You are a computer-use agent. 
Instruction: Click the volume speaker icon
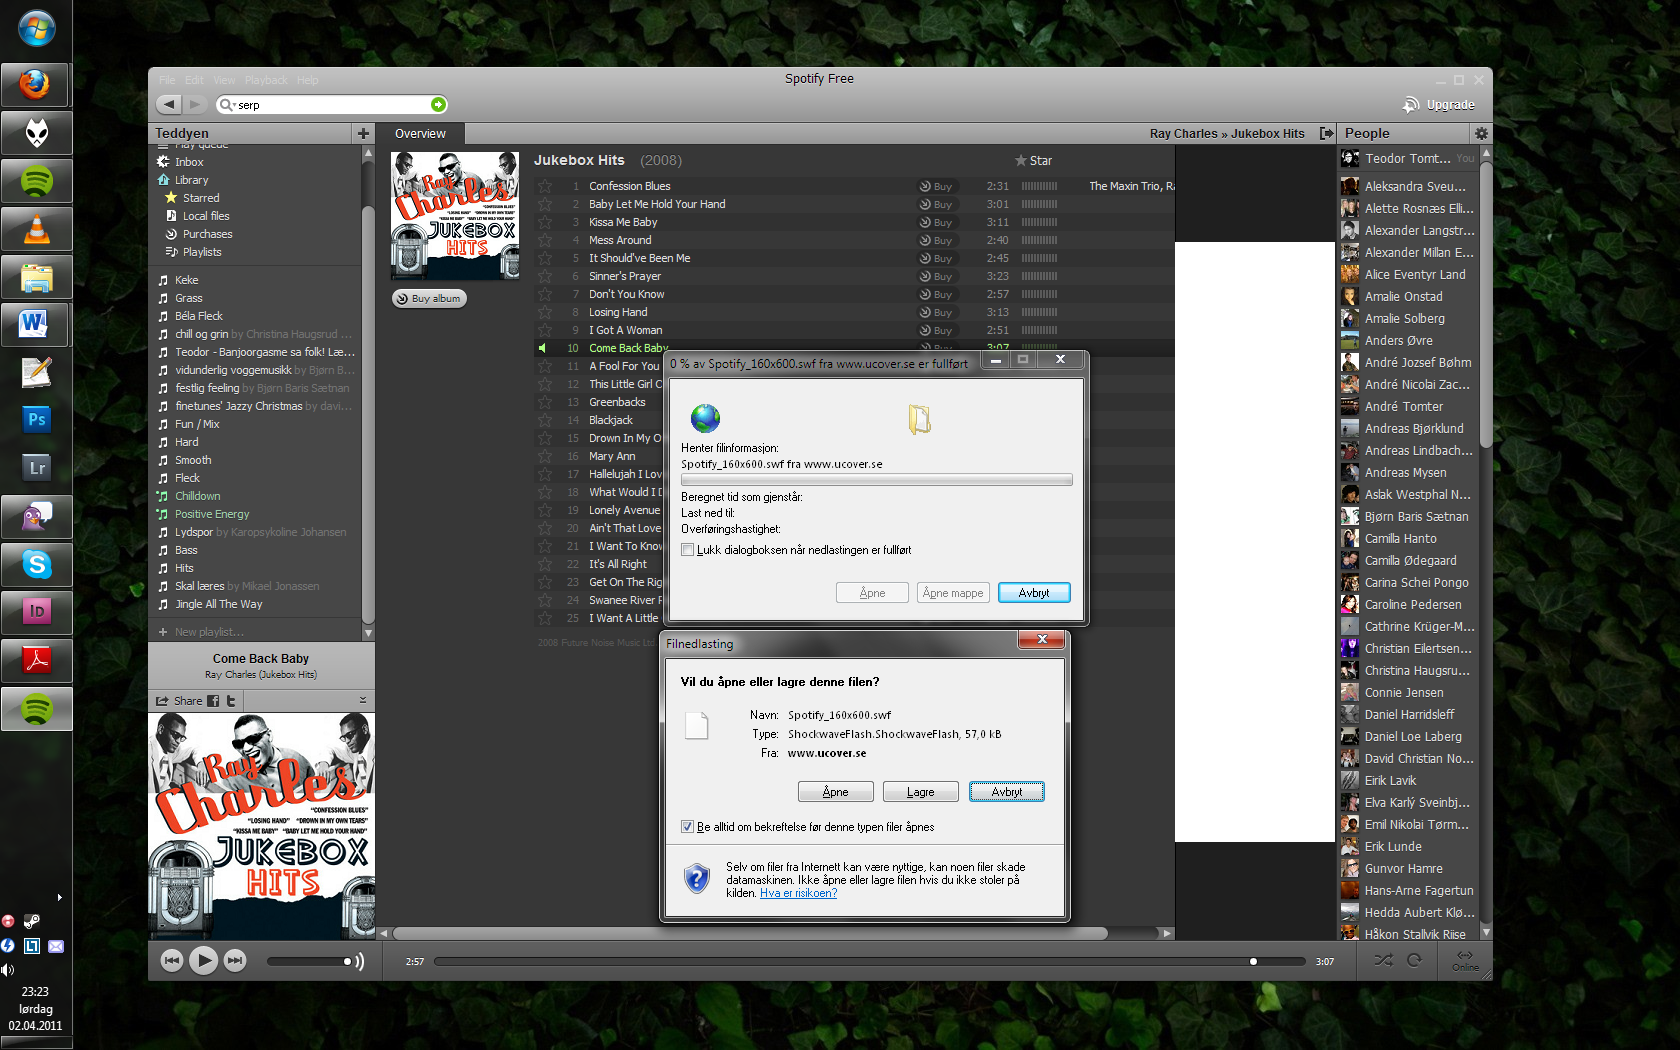point(359,962)
